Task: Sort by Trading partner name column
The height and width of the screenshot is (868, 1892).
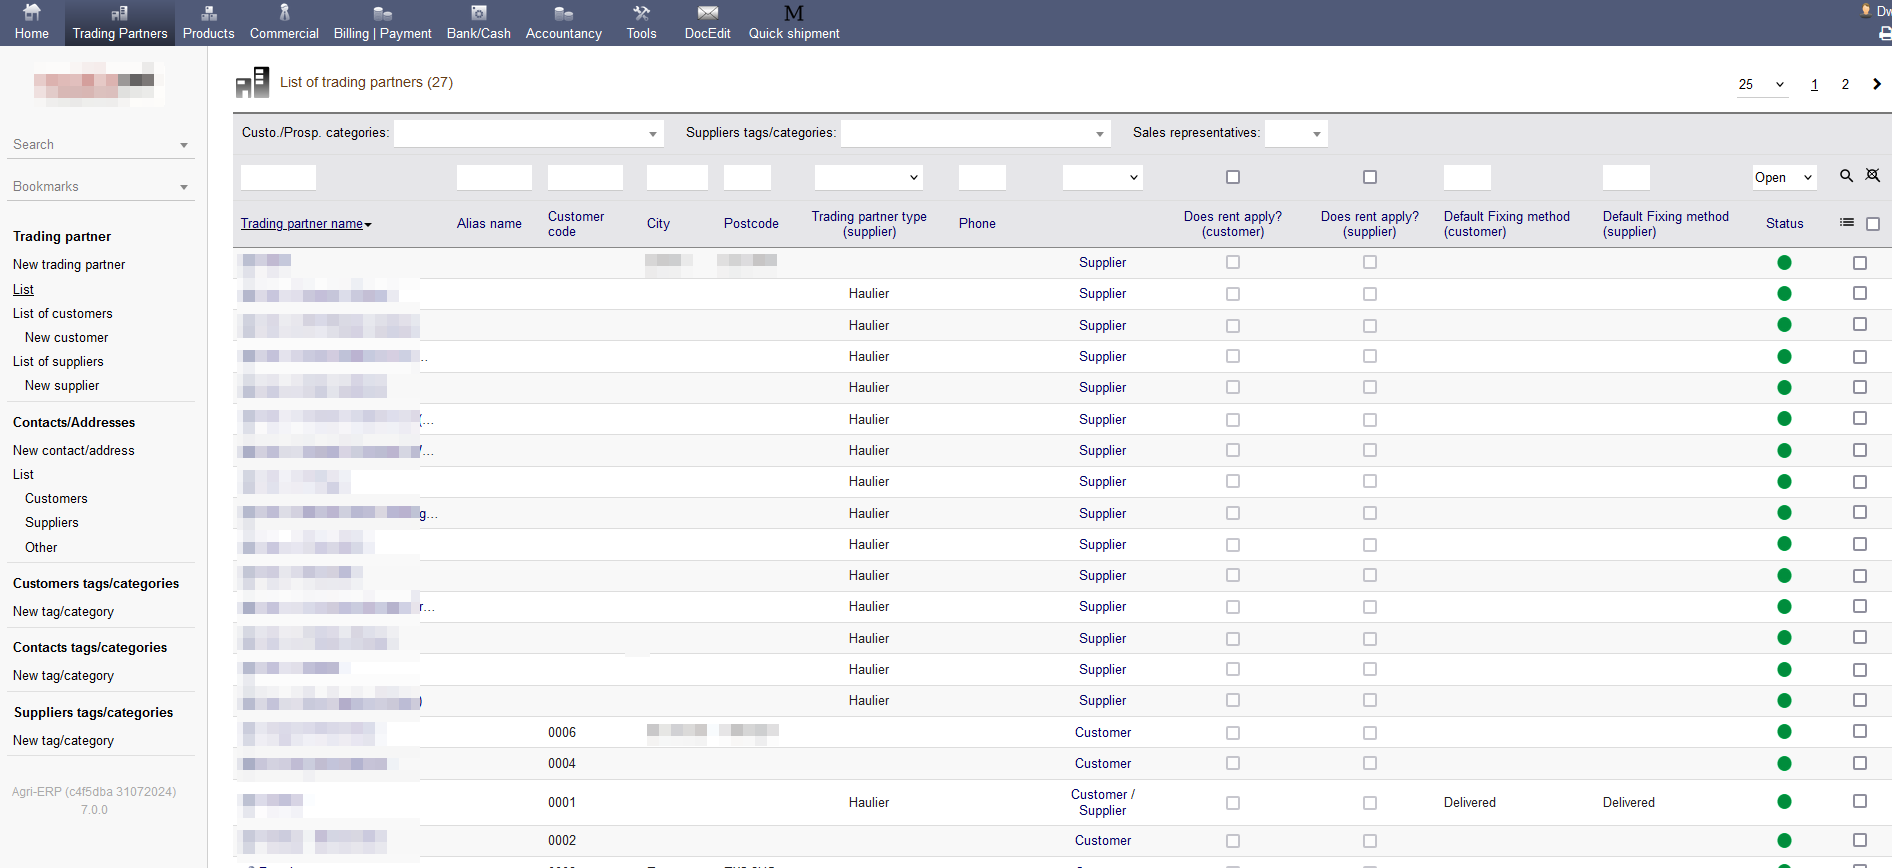Action: pyautogui.click(x=302, y=224)
